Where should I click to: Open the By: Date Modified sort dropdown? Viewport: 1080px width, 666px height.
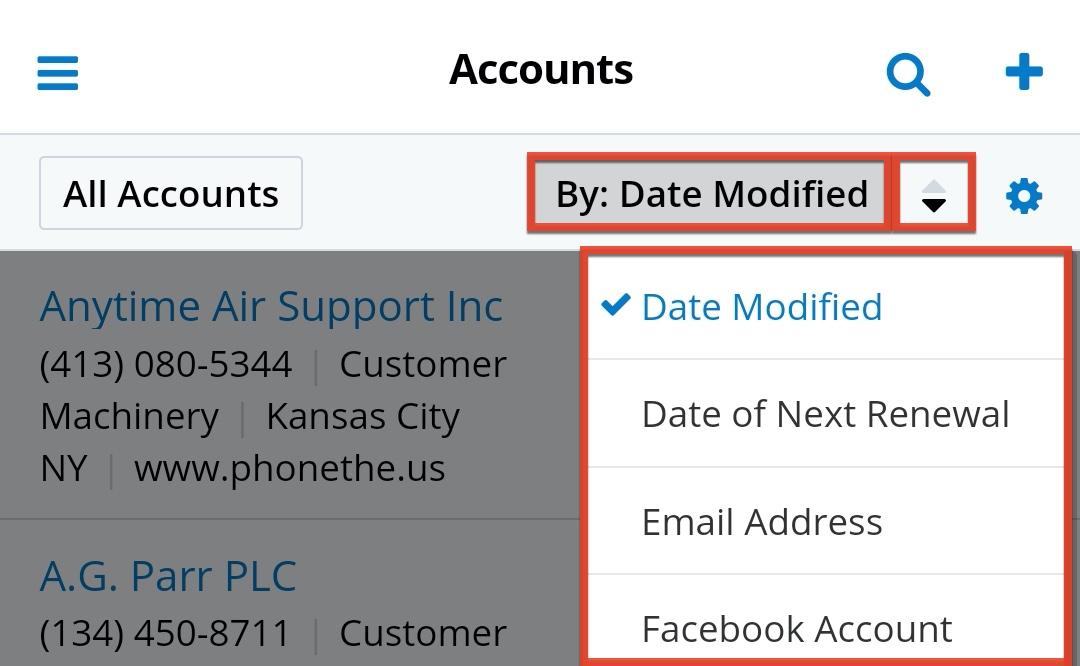coord(710,194)
